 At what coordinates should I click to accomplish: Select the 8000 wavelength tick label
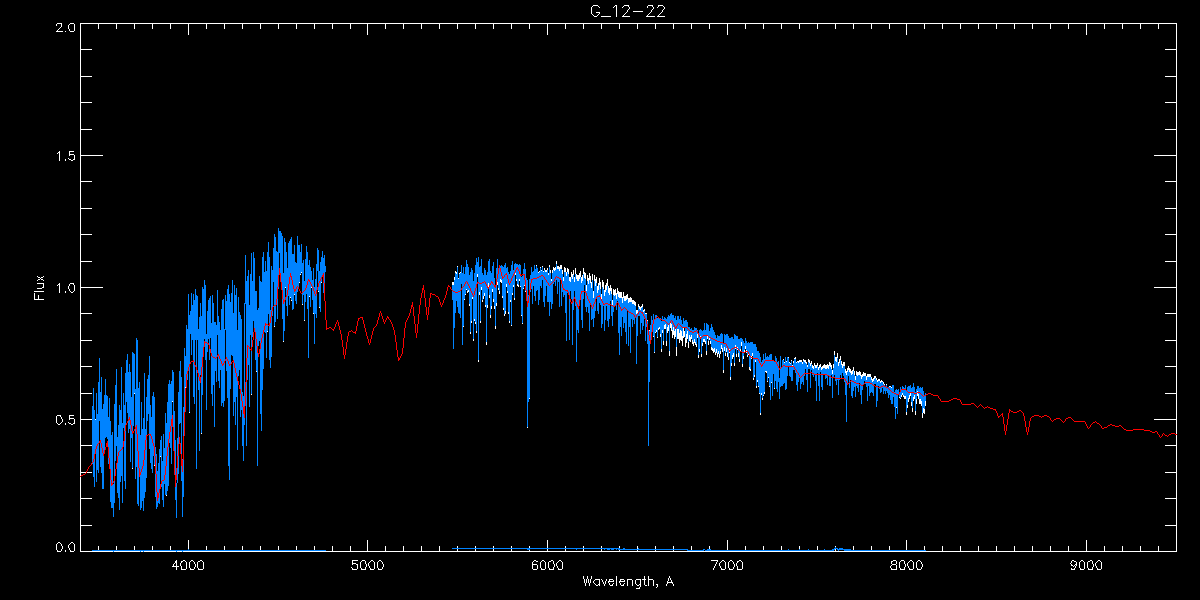click(907, 565)
